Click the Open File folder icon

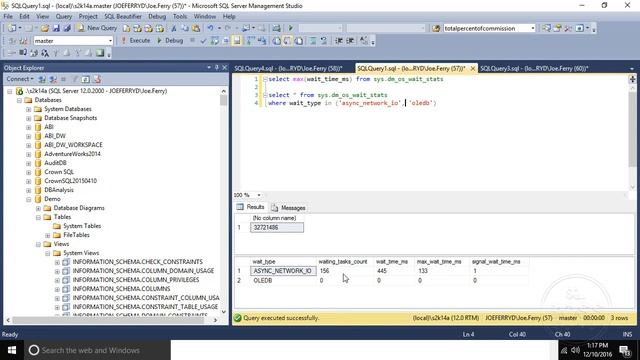click(x=44, y=28)
